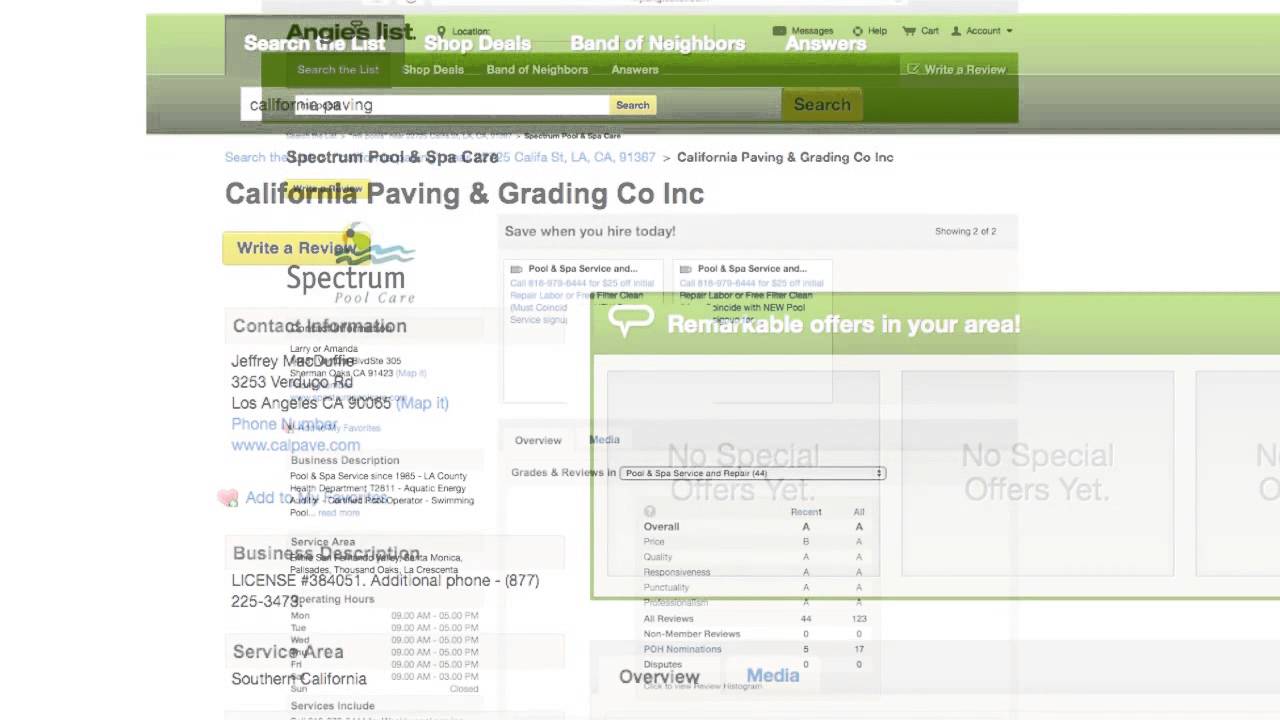Open the shopping Cart icon
Image resolution: width=1280 pixels, height=720 pixels.
pyautogui.click(x=908, y=31)
